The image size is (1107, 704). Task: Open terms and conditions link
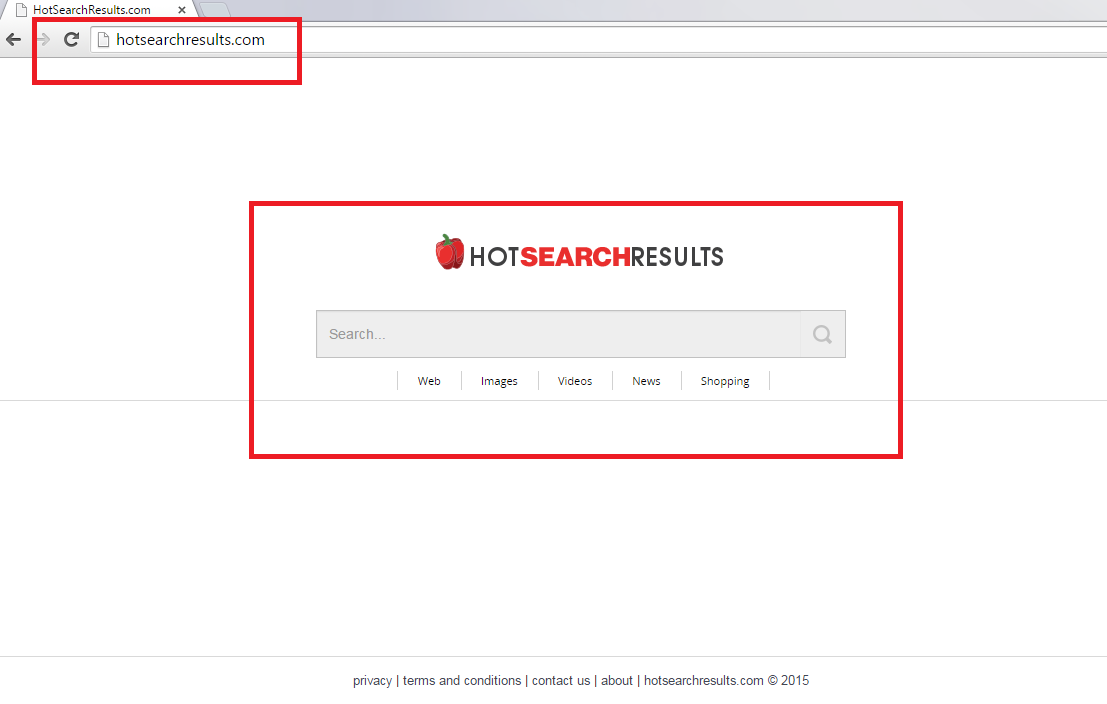[x=462, y=681]
